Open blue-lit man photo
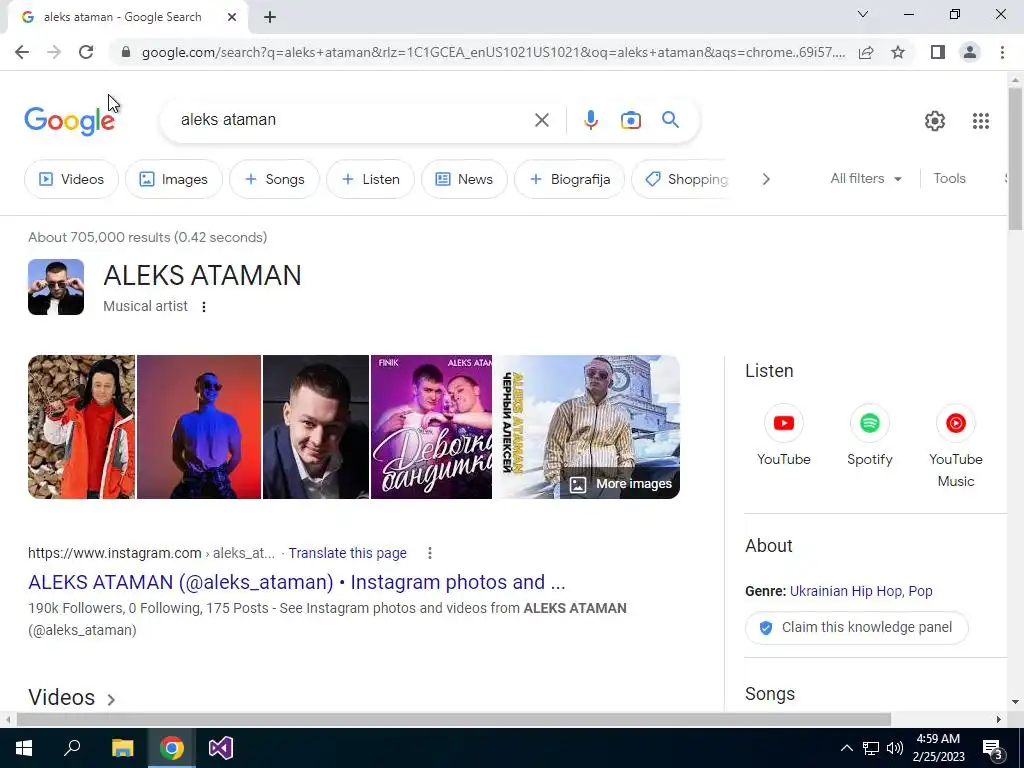Screen dimensions: 1024x768 click(199, 427)
